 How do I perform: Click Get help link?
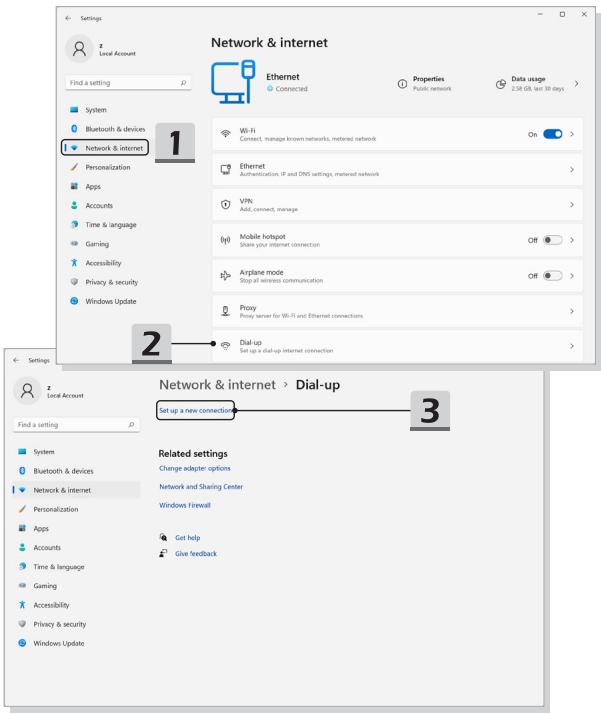188,537
